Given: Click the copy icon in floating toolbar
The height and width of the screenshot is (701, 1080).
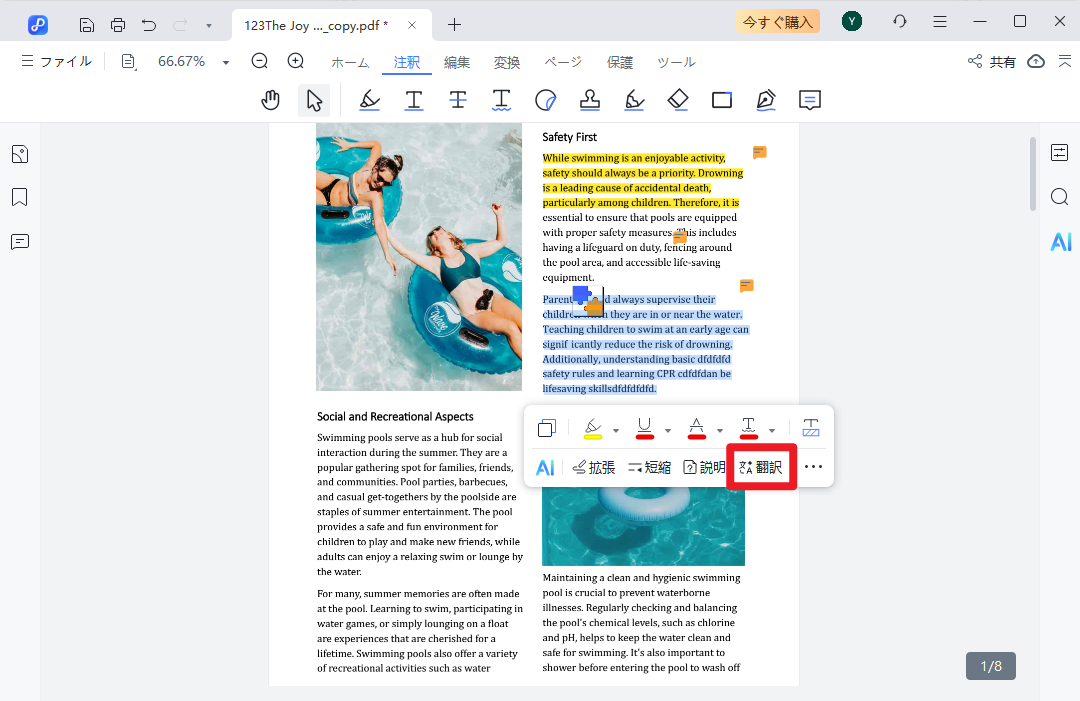Looking at the screenshot, I should (546, 429).
